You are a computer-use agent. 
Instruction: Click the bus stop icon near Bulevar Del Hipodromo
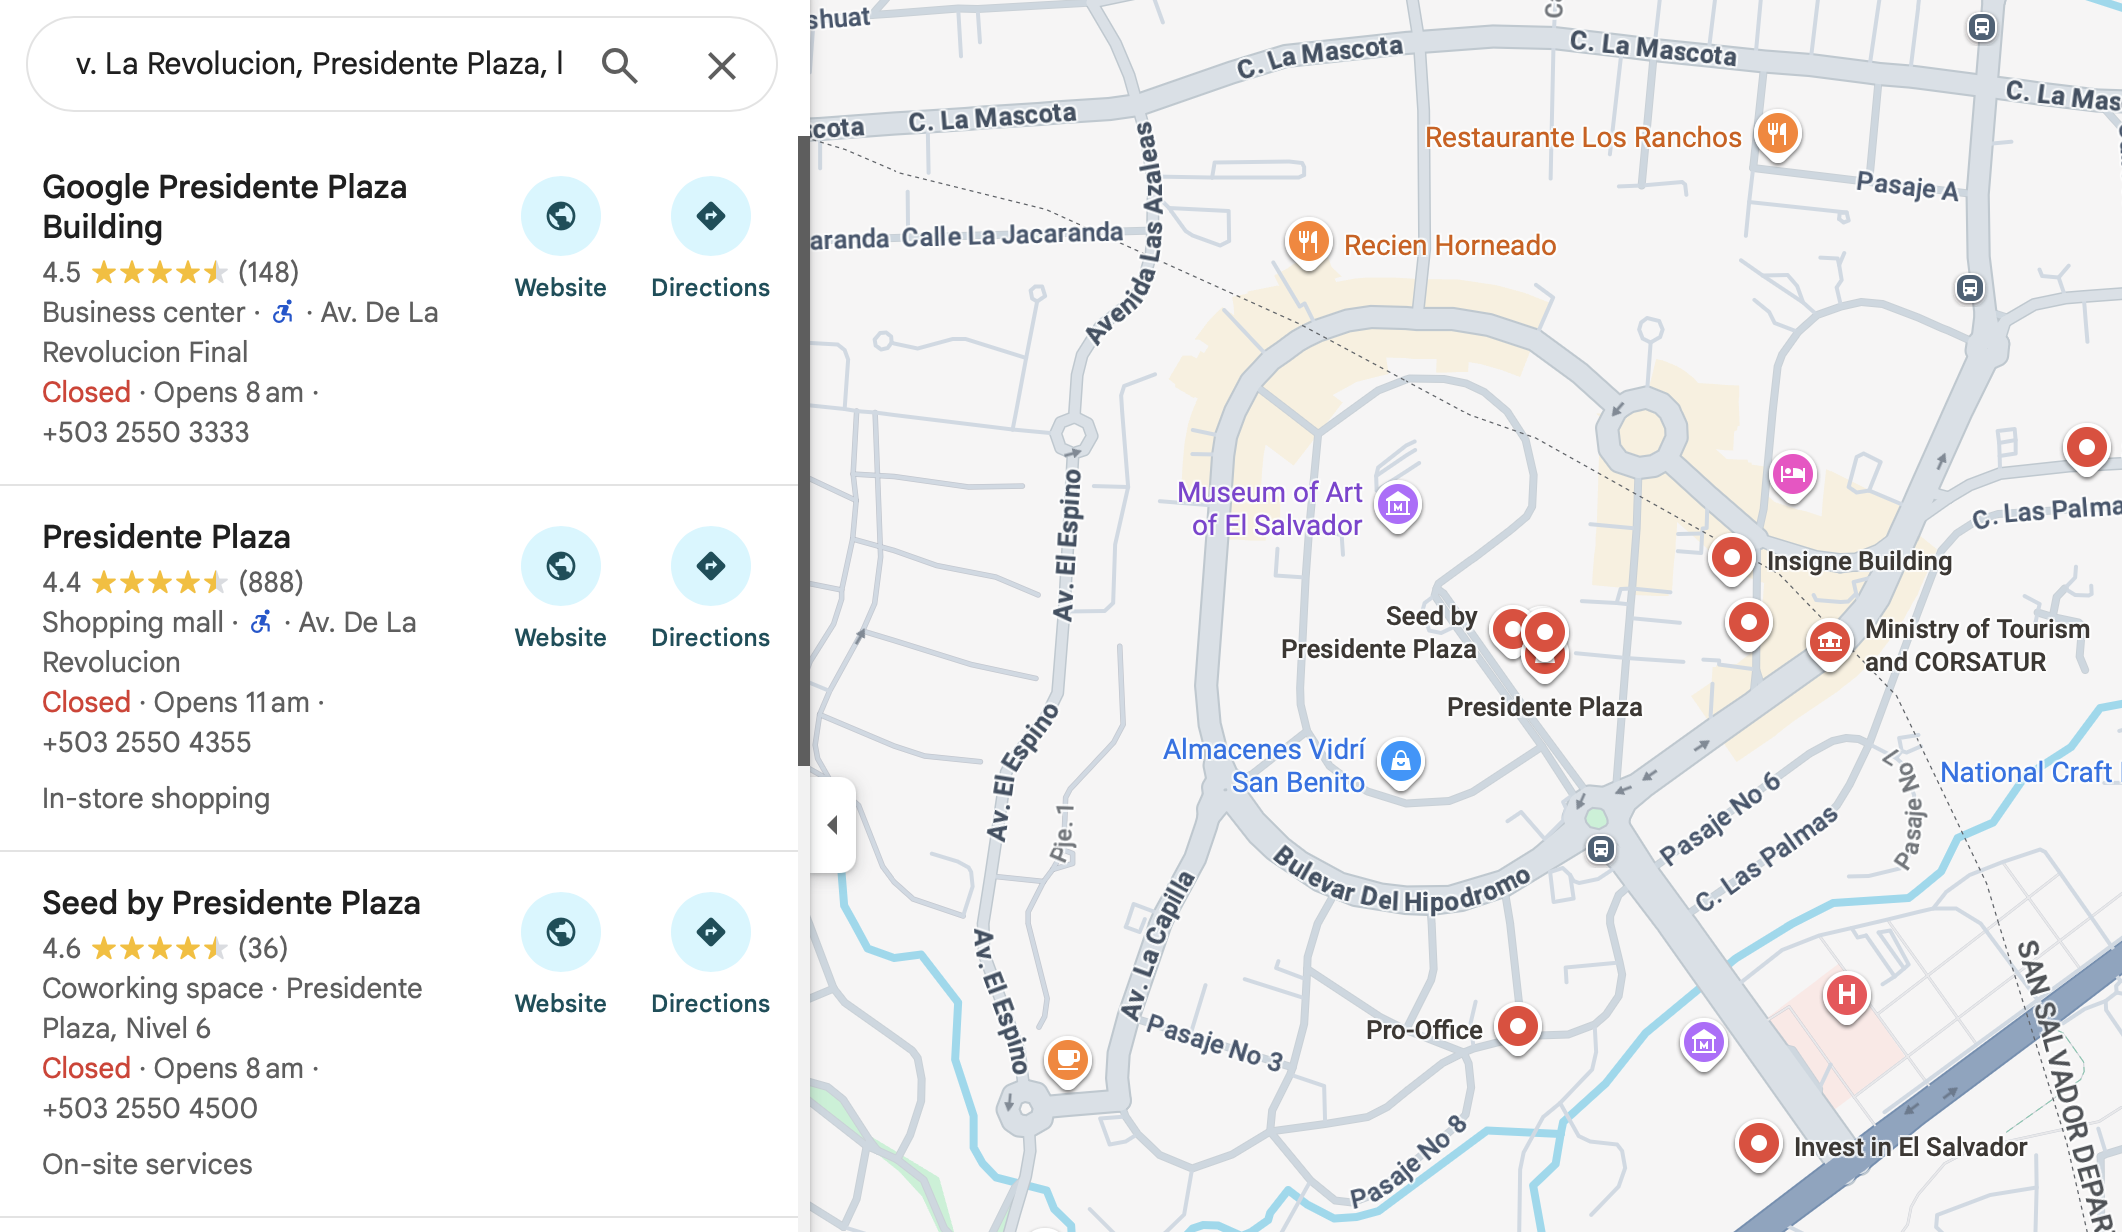[x=1601, y=849]
